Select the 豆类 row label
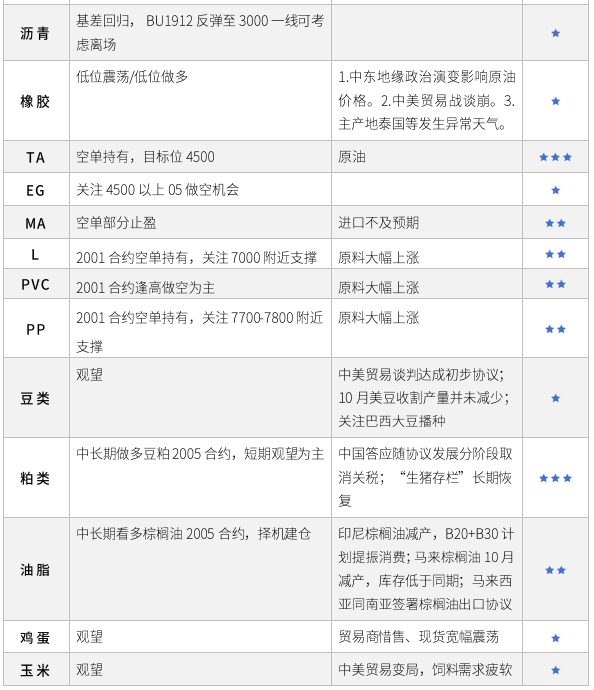The image size is (594, 690). [x=35, y=399]
